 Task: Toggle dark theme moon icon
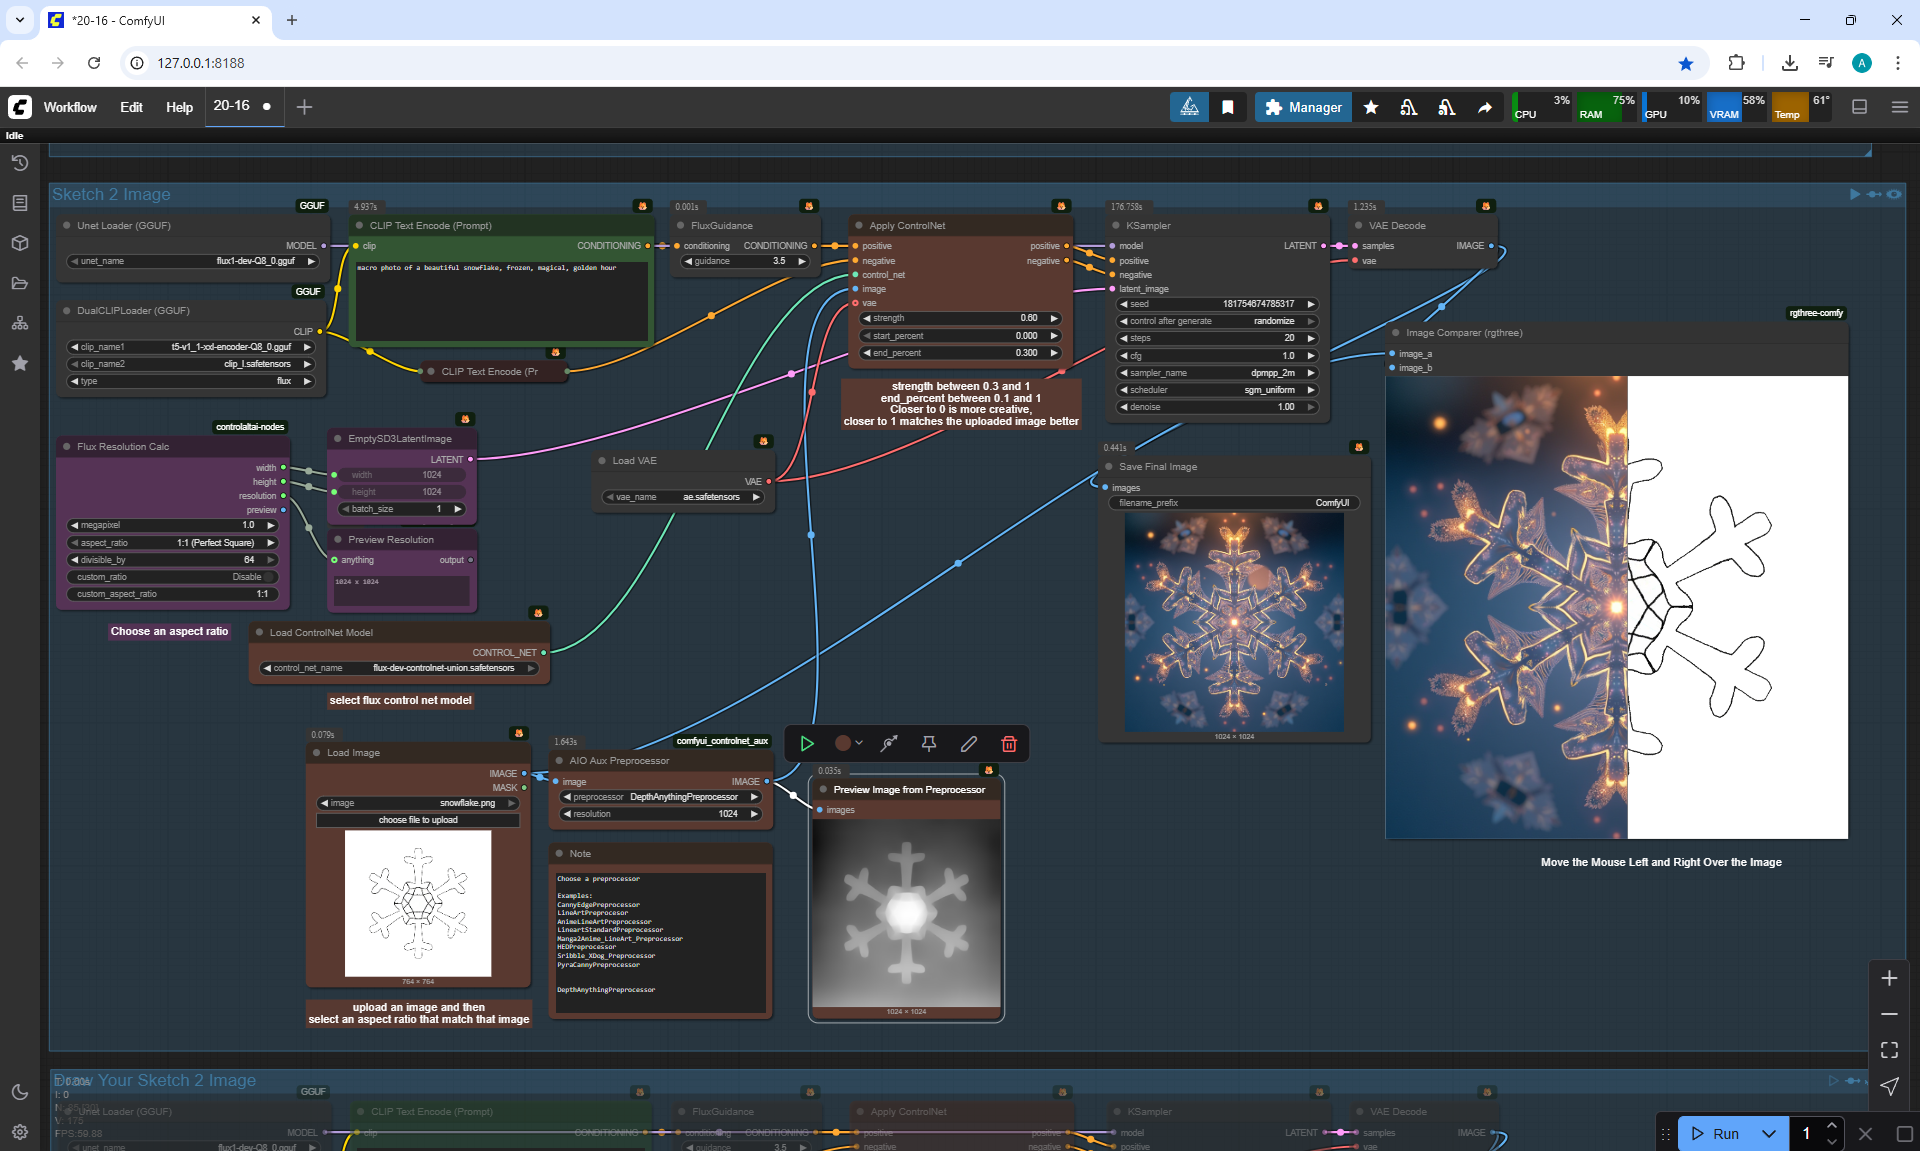click(x=20, y=1092)
